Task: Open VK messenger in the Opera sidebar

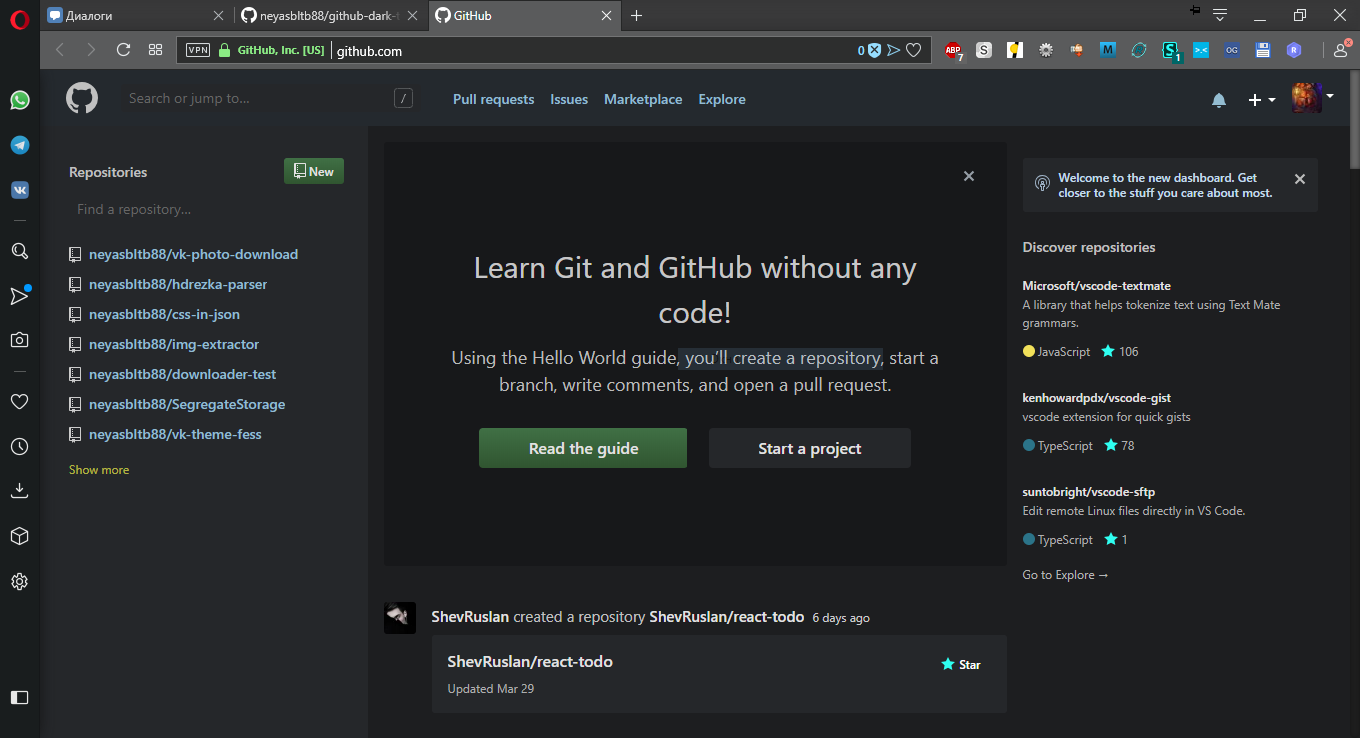Action: (19, 190)
